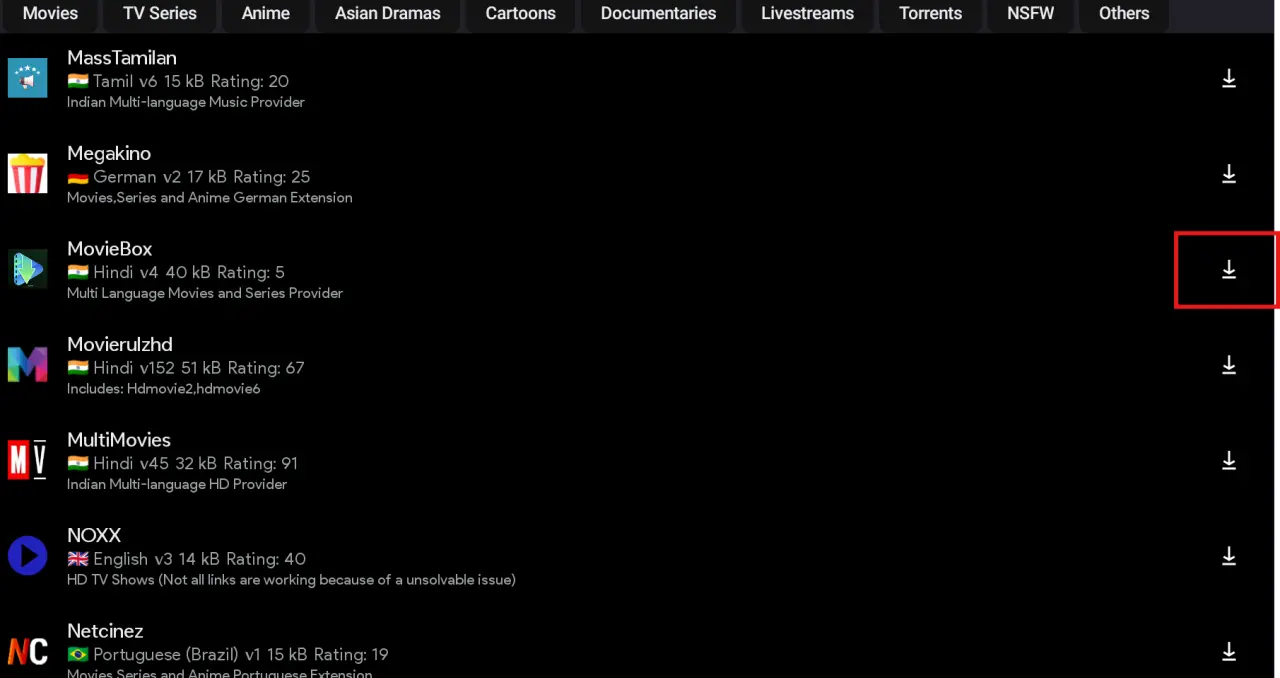The image size is (1280, 678).
Task: Download the Netcinez extension
Action: (x=1229, y=652)
